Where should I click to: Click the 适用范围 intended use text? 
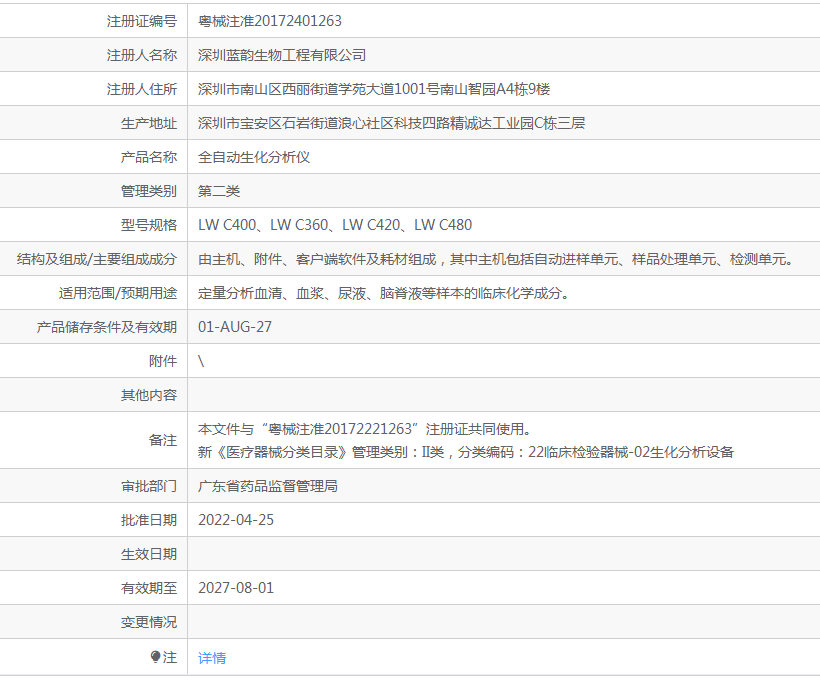(x=384, y=293)
